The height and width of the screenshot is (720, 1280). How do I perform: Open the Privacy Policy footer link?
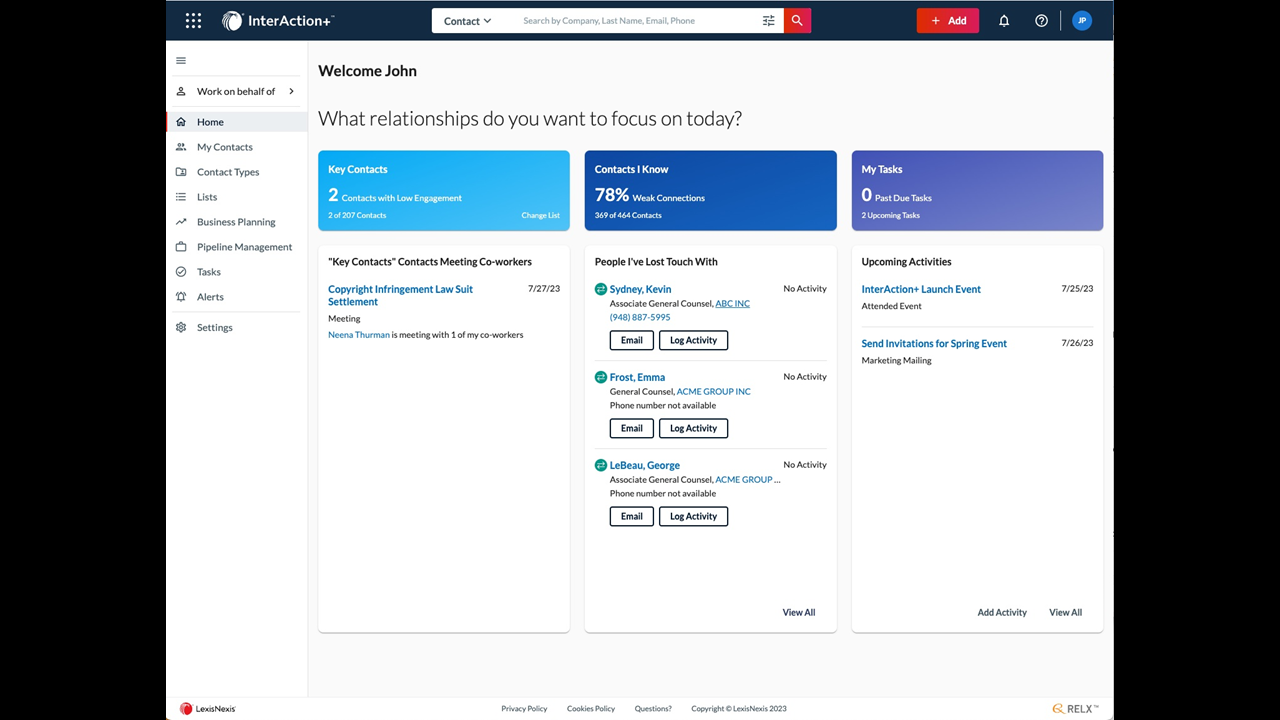tap(524, 709)
